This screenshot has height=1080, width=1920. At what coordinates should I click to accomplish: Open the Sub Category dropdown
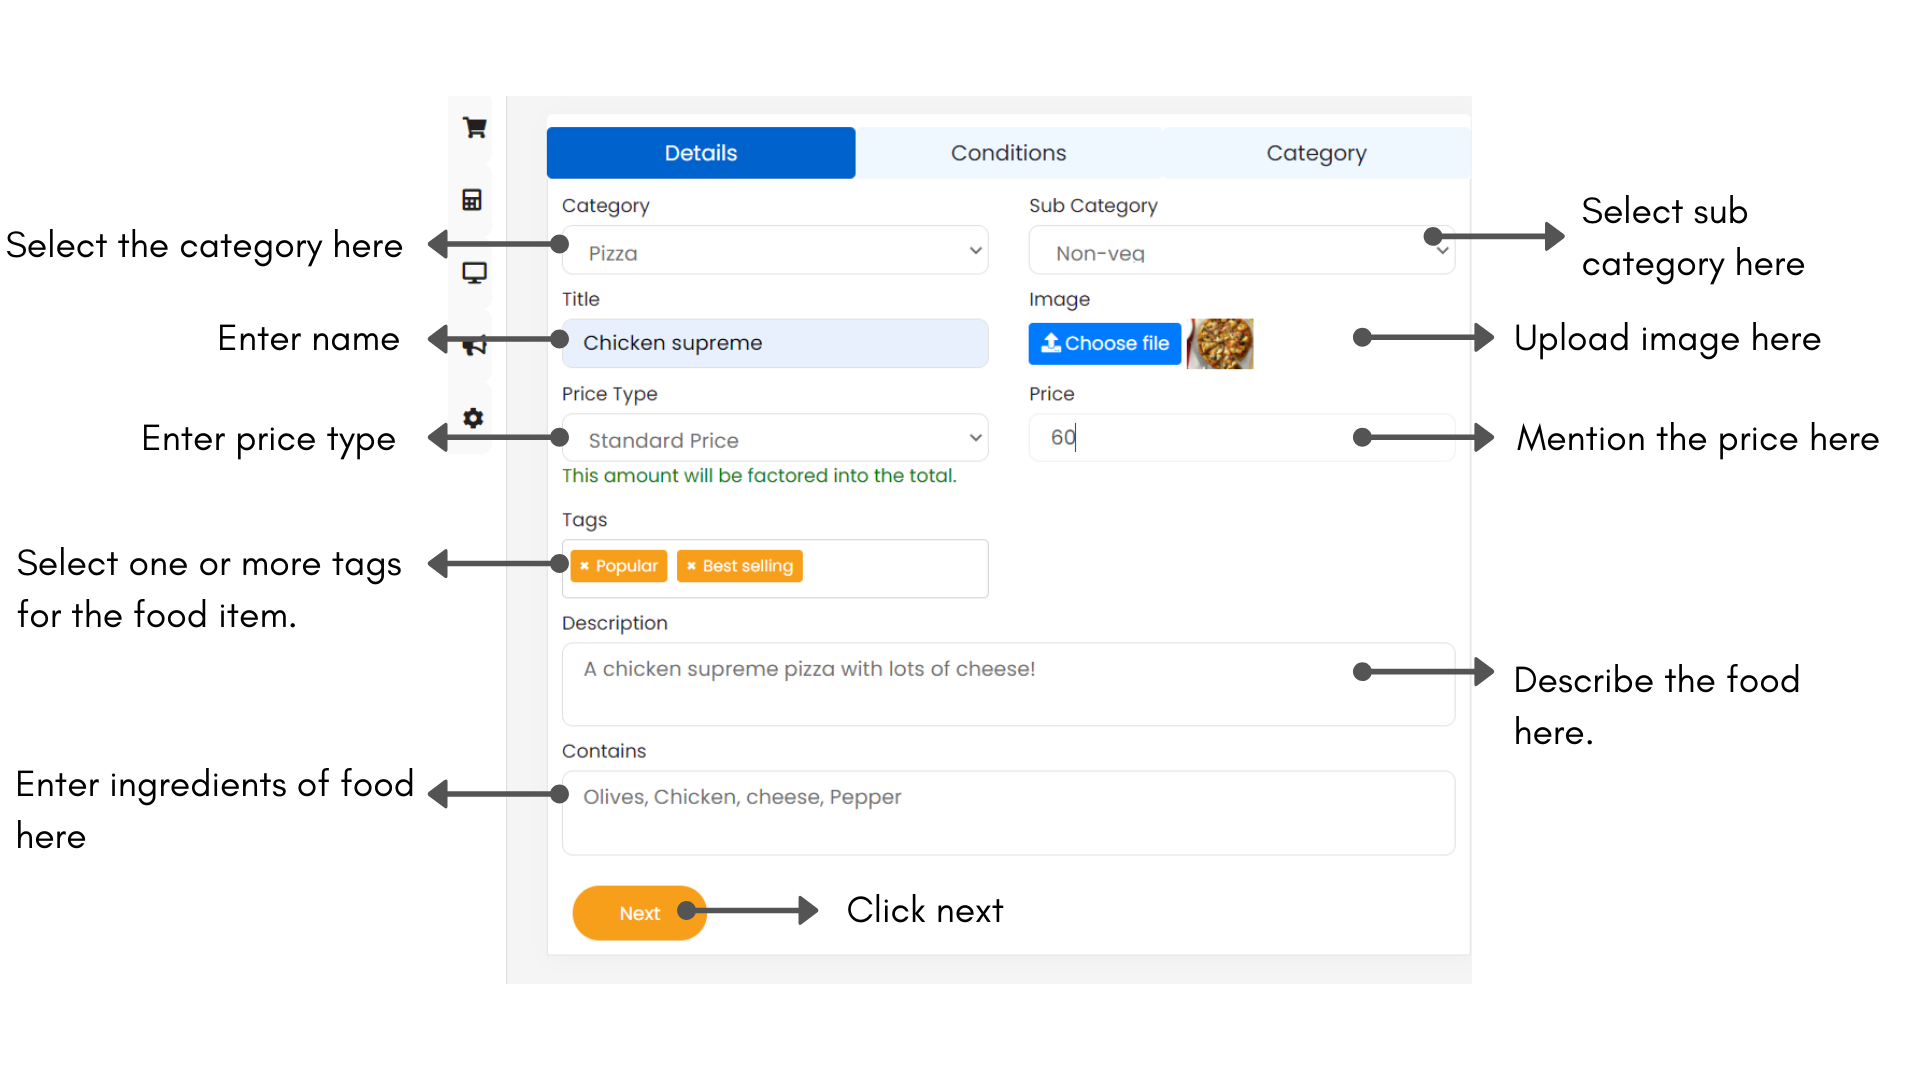[1240, 252]
